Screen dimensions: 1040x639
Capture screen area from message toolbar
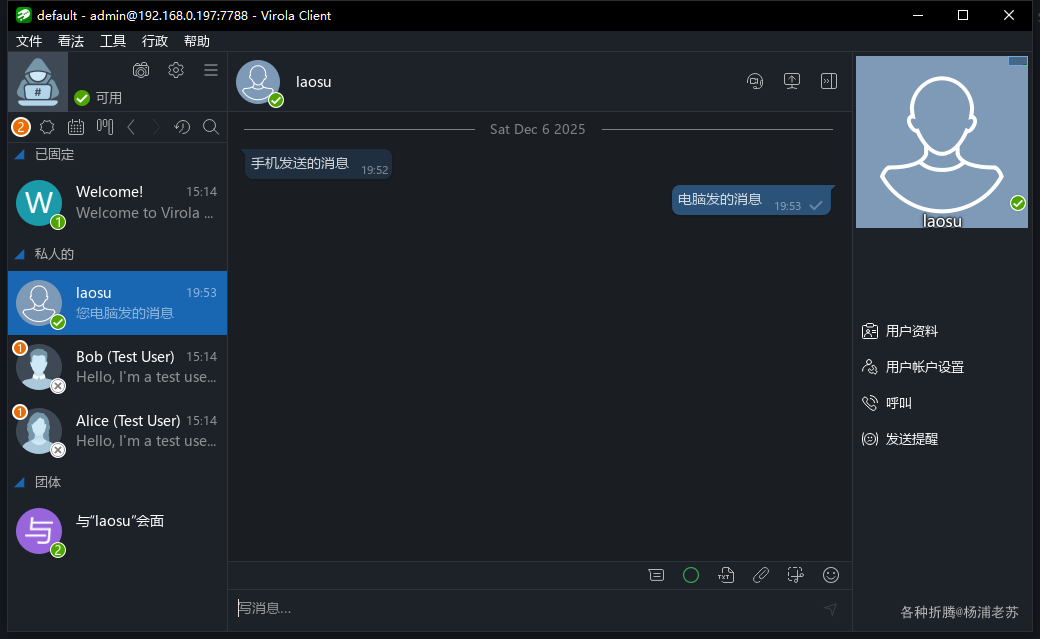point(795,575)
